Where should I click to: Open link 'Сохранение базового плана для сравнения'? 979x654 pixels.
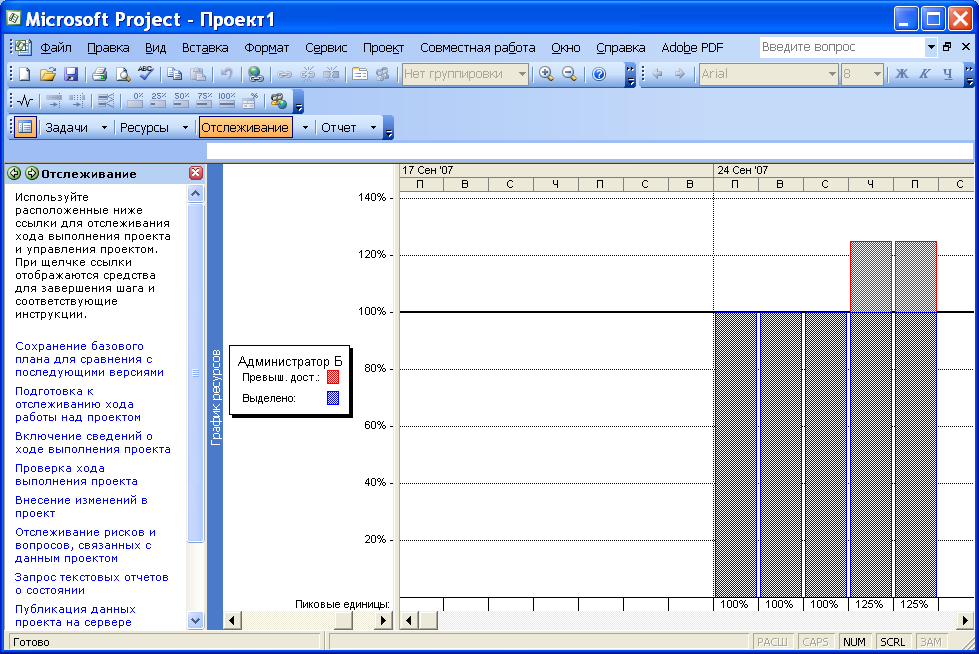pos(89,359)
